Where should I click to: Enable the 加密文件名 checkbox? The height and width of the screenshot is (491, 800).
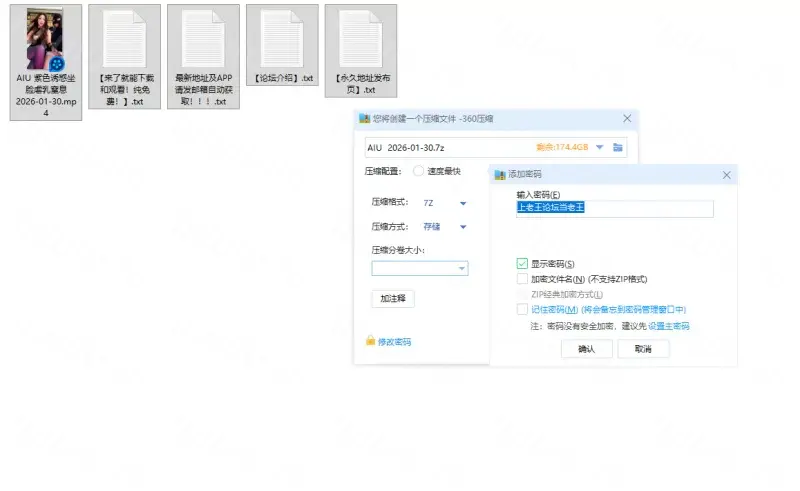[522, 279]
